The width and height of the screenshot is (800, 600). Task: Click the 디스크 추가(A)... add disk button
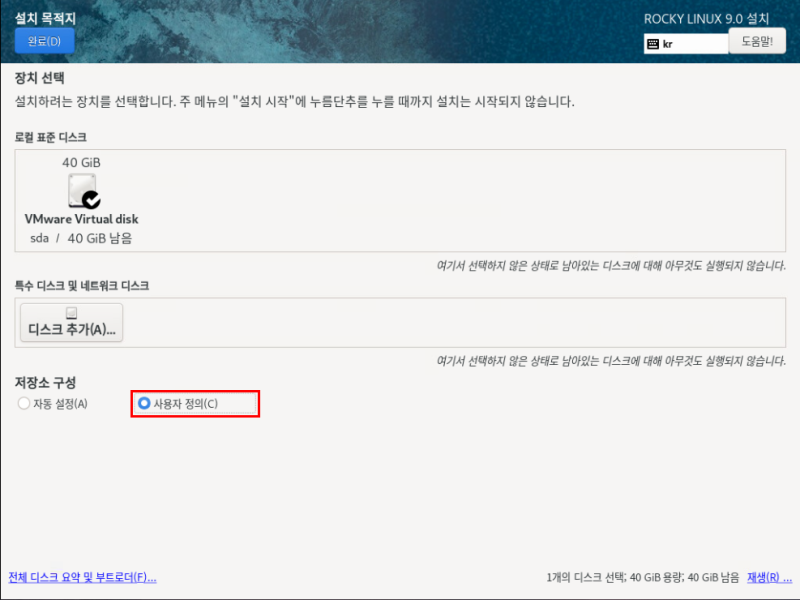pos(71,322)
